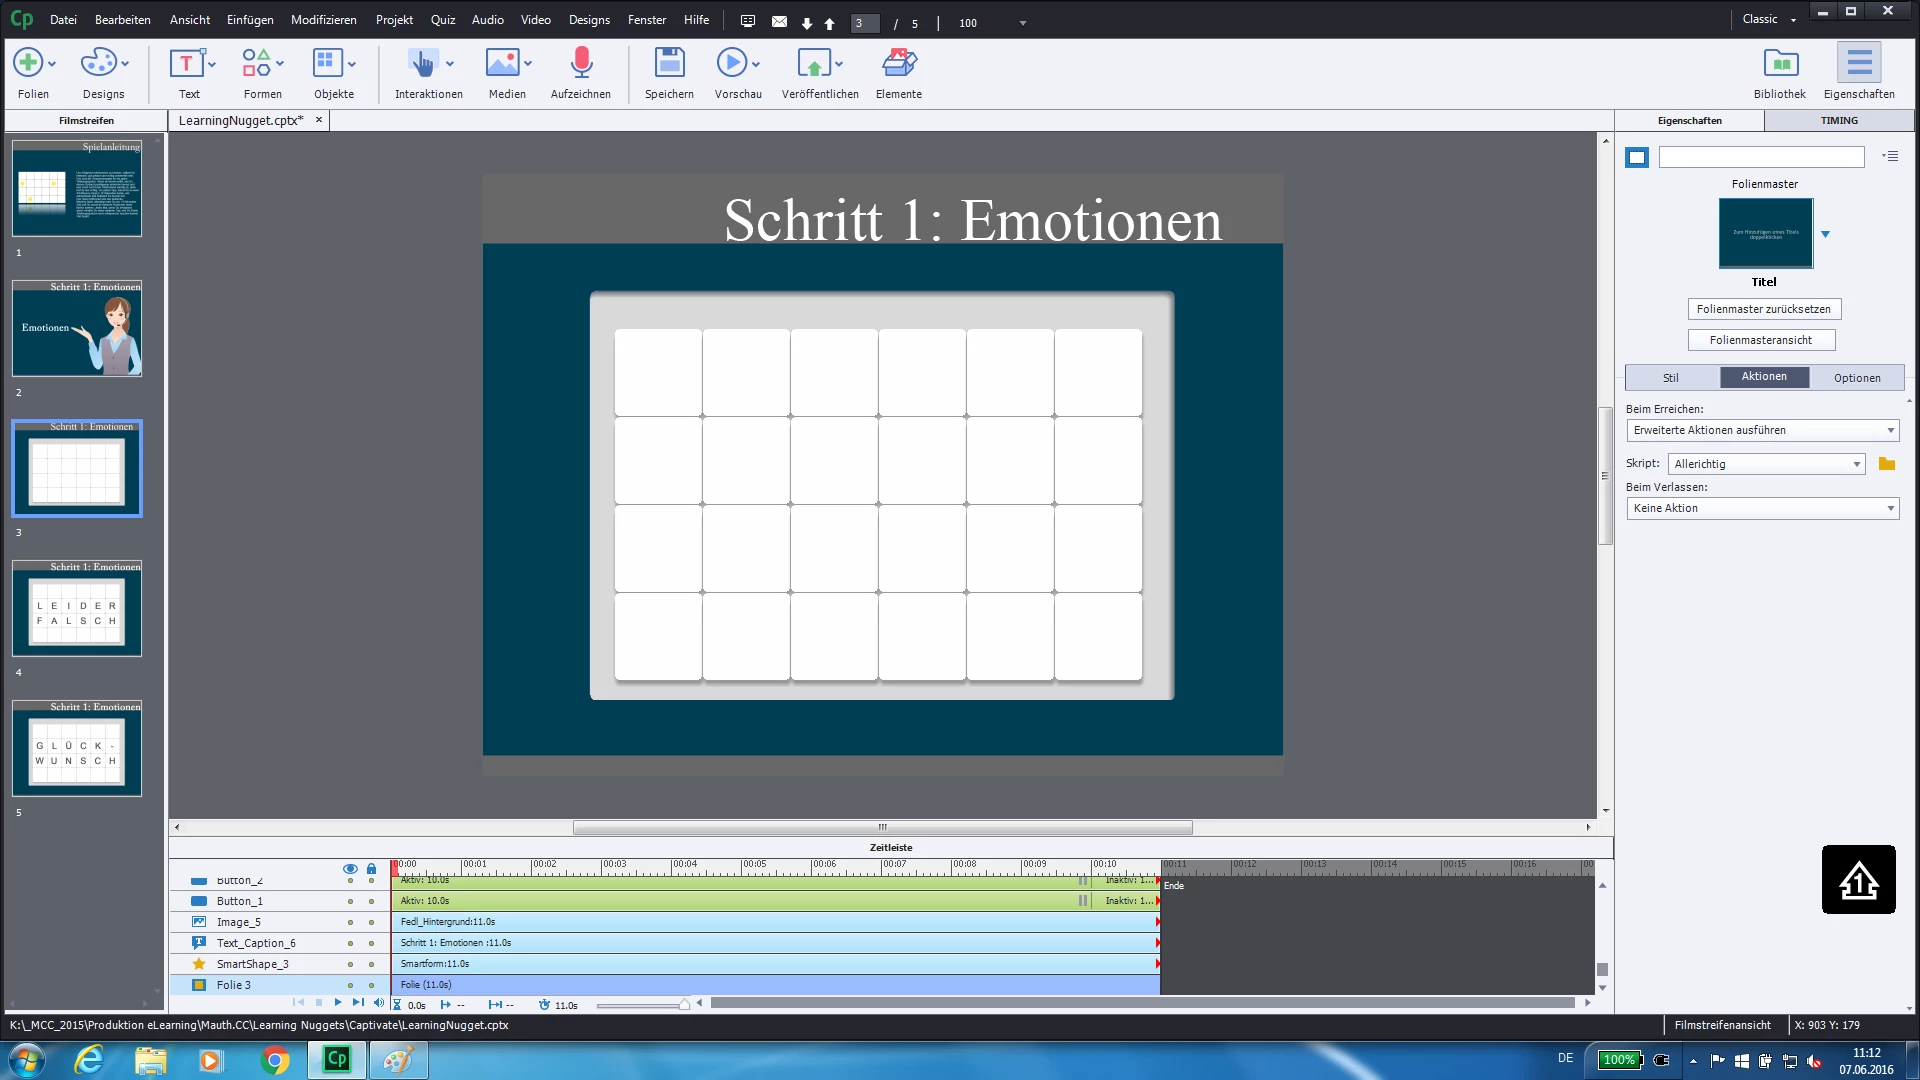Open the Interaktionen tool
This screenshot has height=1080, width=1920.
pyautogui.click(x=423, y=64)
